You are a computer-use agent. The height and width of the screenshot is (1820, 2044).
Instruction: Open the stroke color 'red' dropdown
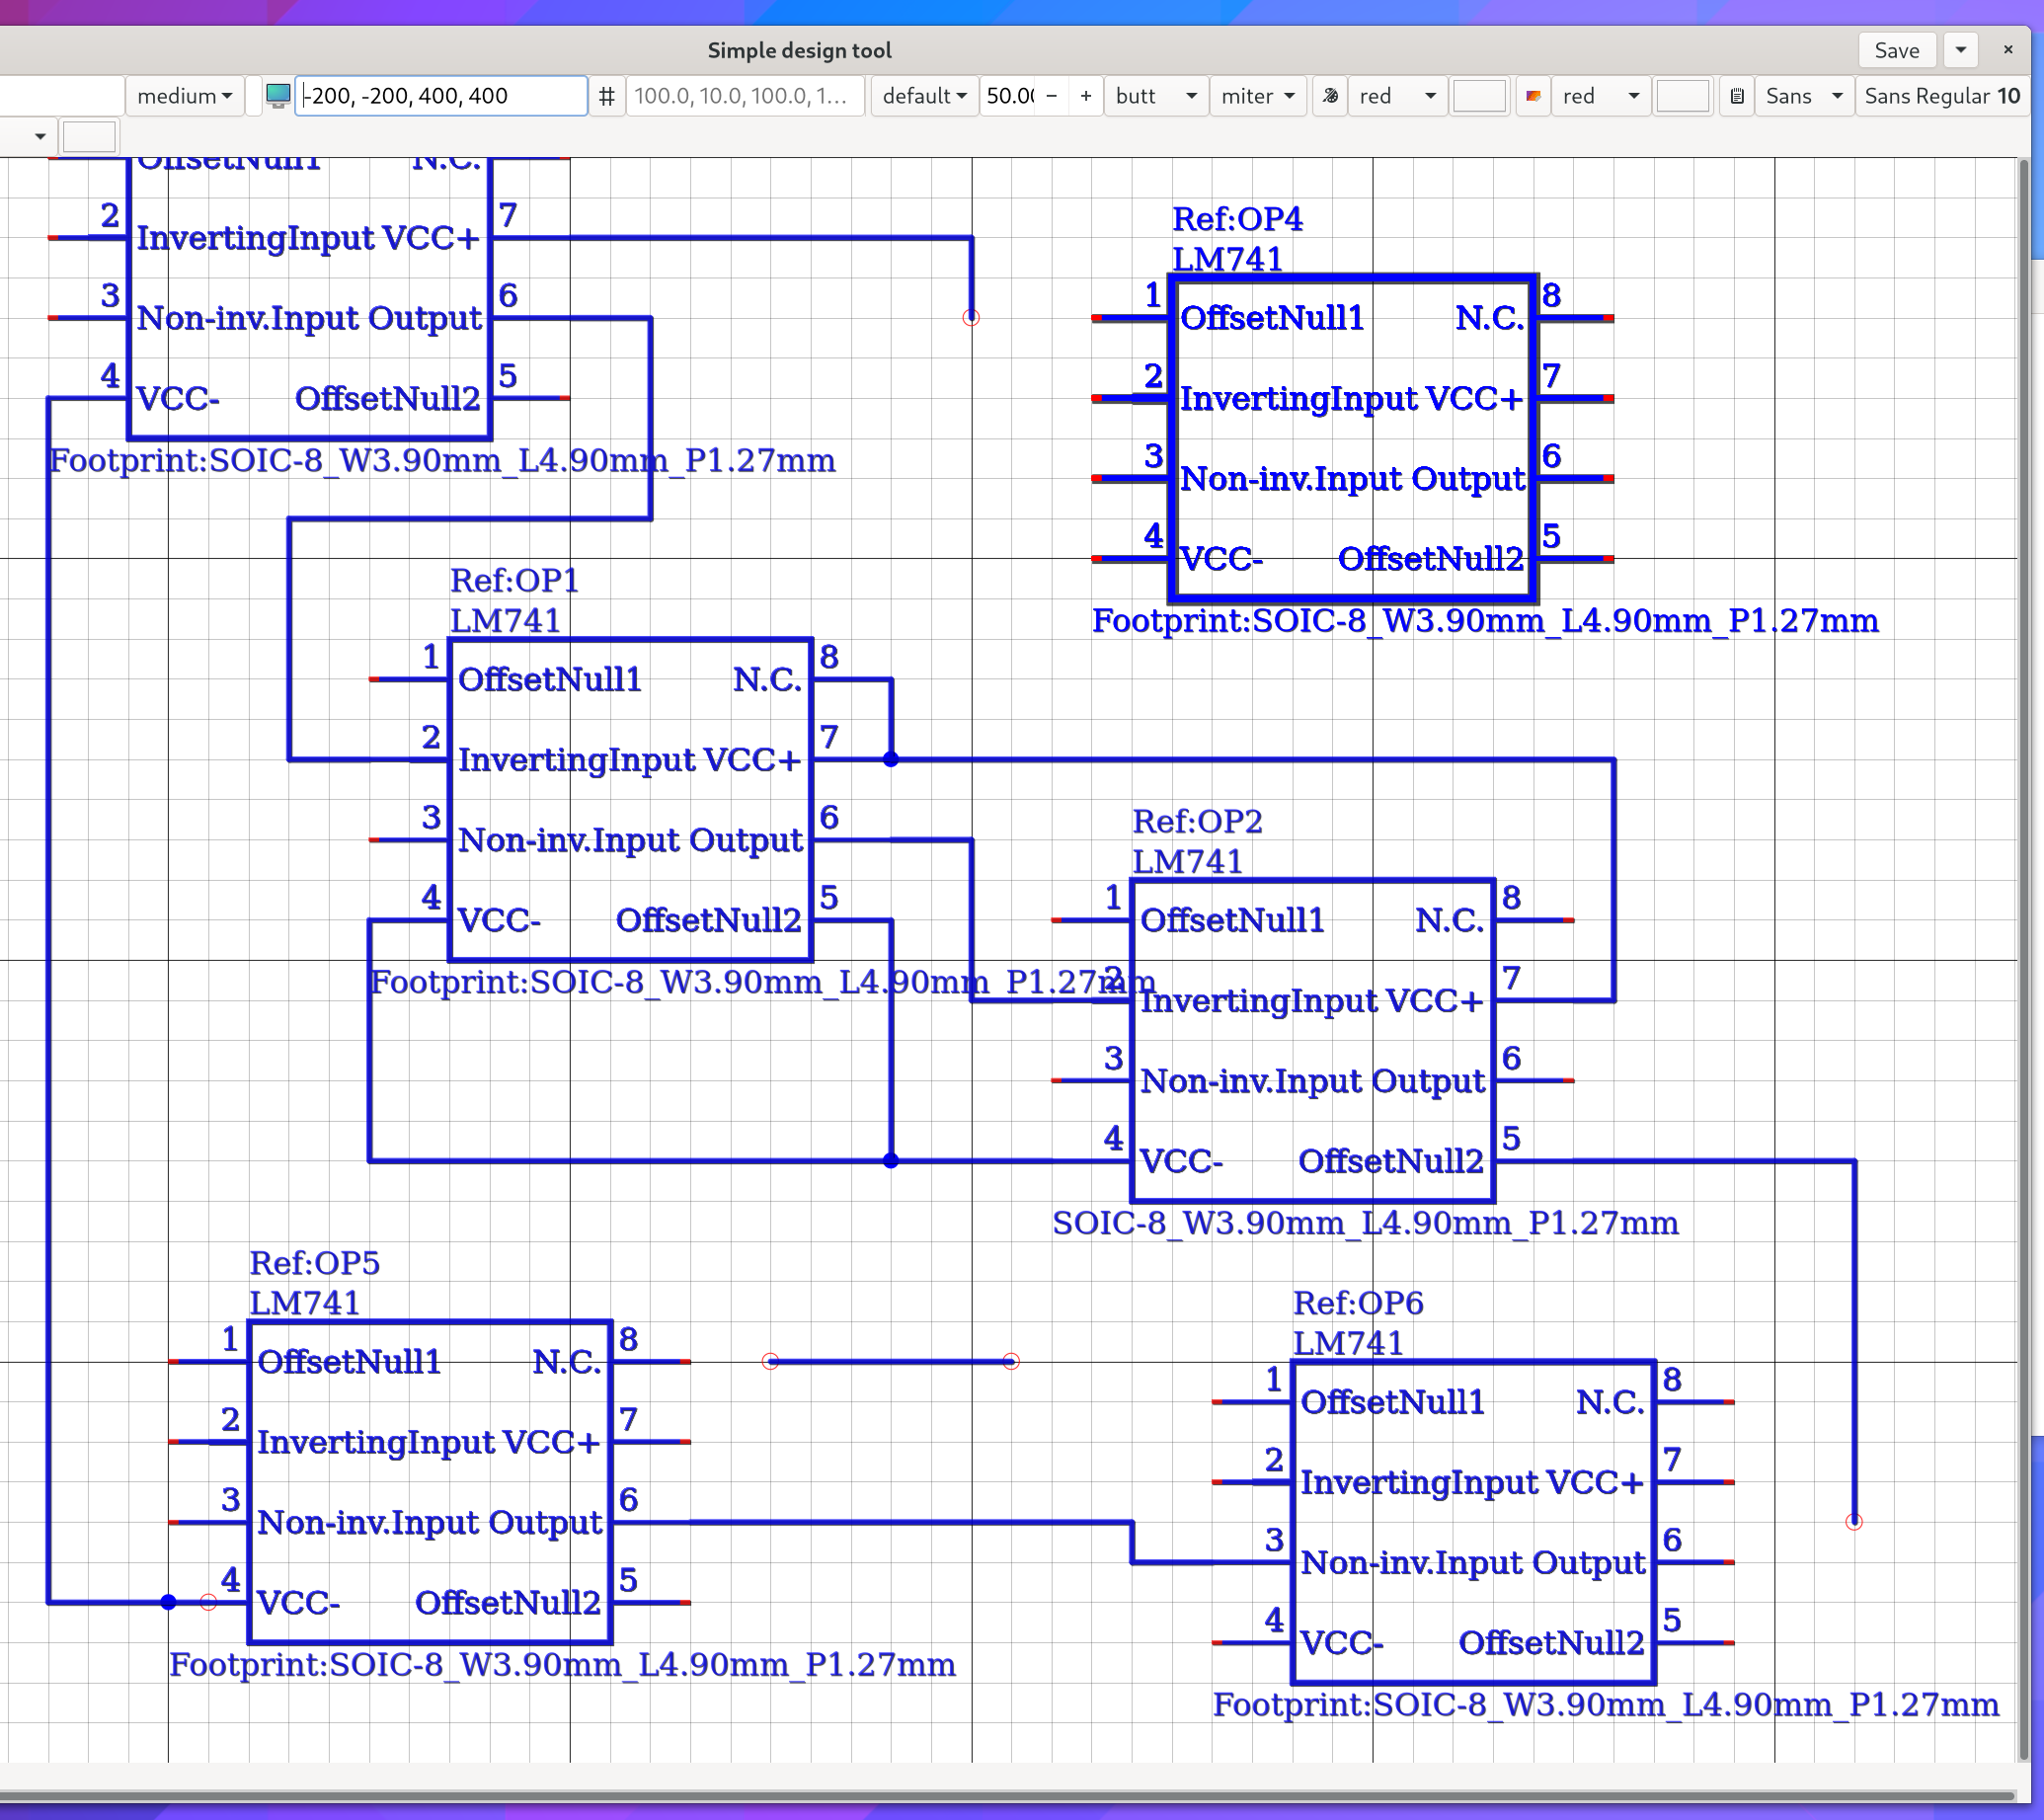coord(1396,95)
